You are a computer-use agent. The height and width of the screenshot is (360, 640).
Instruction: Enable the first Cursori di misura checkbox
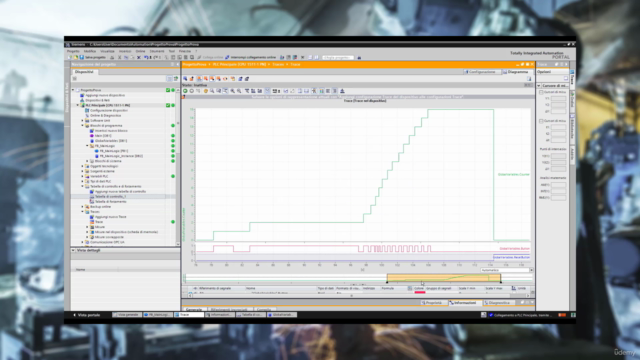click(x=541, y=92)
